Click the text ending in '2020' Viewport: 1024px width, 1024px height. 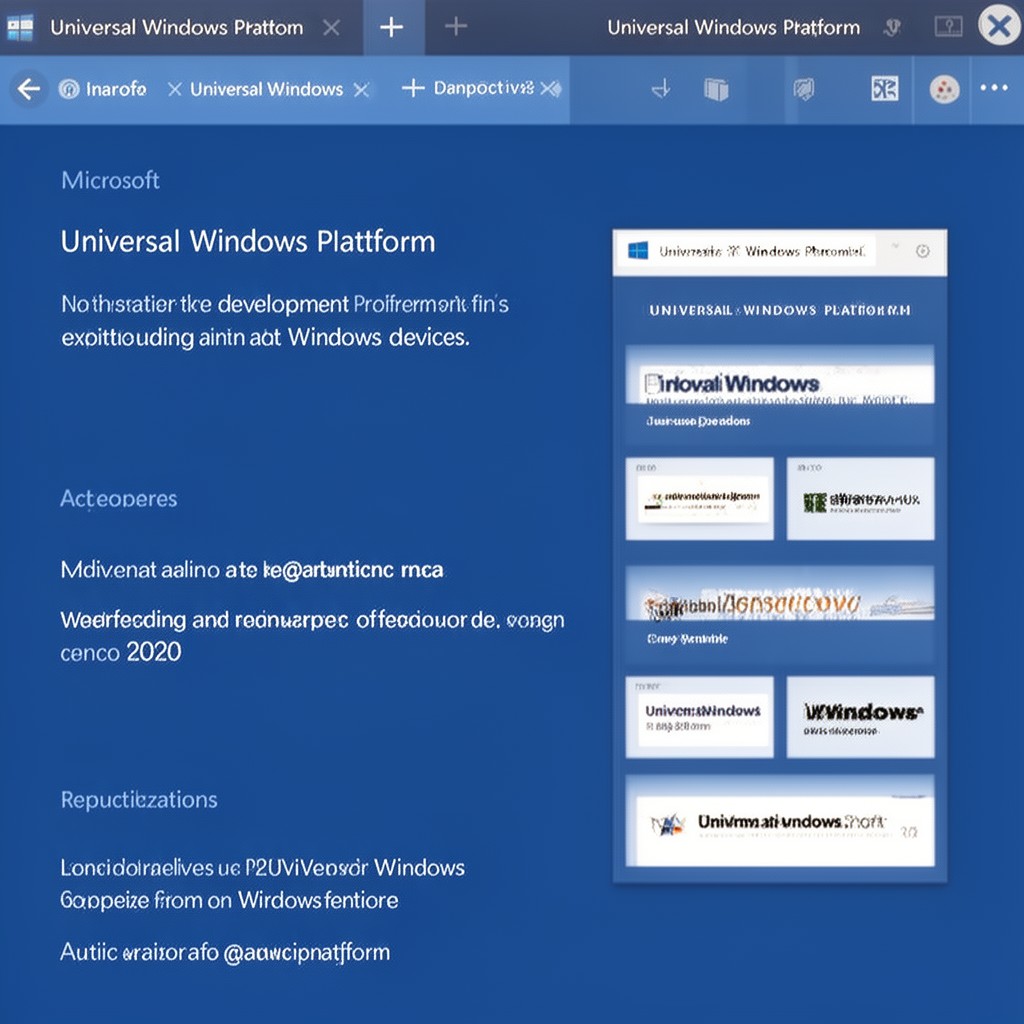pyautogui.click(x=312, y=635)
